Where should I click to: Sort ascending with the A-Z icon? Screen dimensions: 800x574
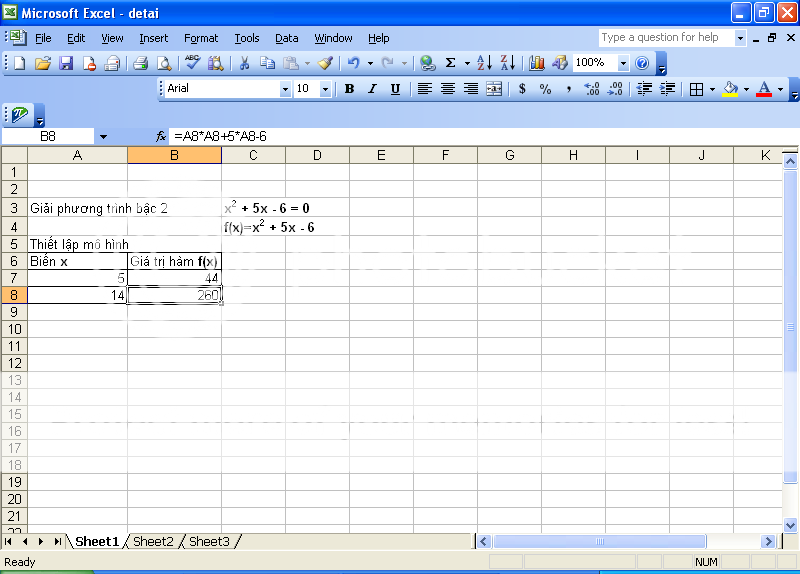click(484, 63)
